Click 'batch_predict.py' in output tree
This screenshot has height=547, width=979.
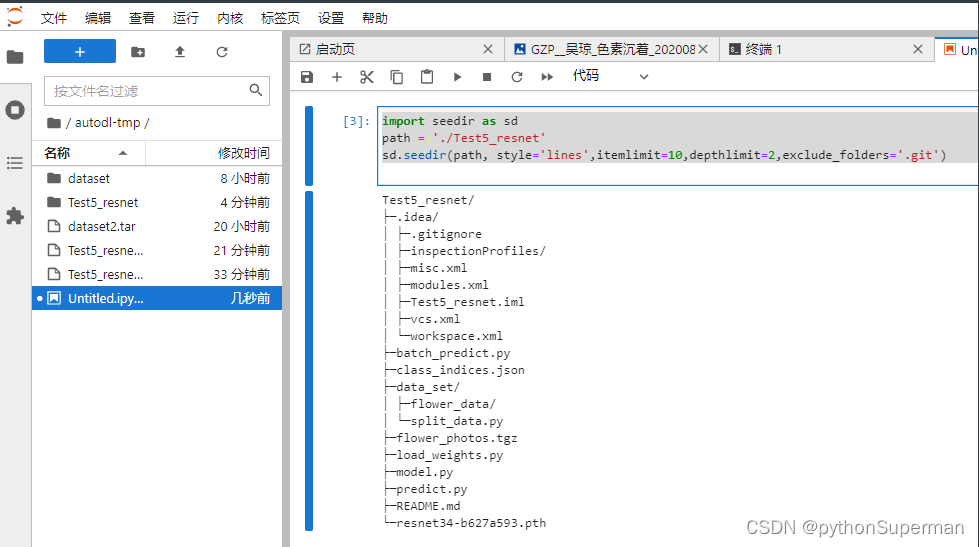[x=453, y=353]
